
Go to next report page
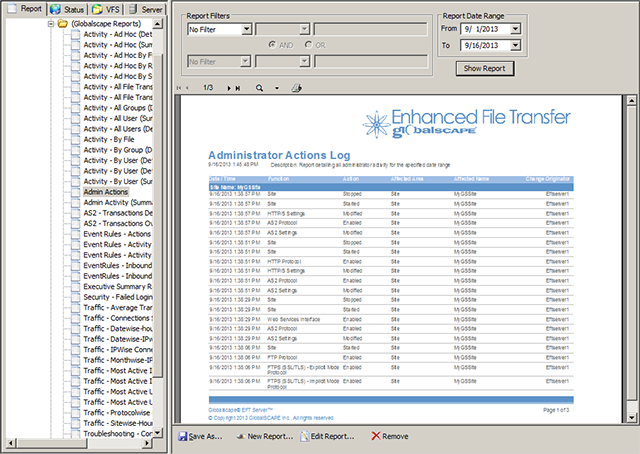(229, 88)
